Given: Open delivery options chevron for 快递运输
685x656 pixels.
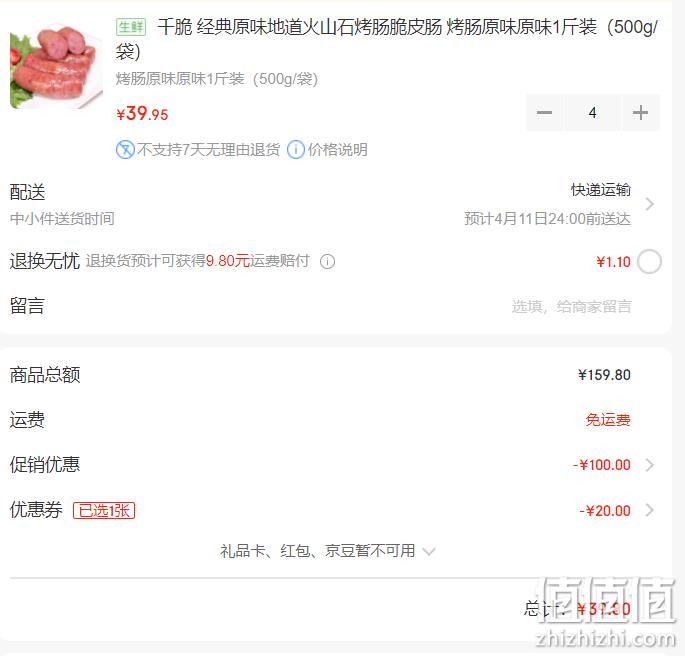Looking at the screenshot, I should (650, 204).
